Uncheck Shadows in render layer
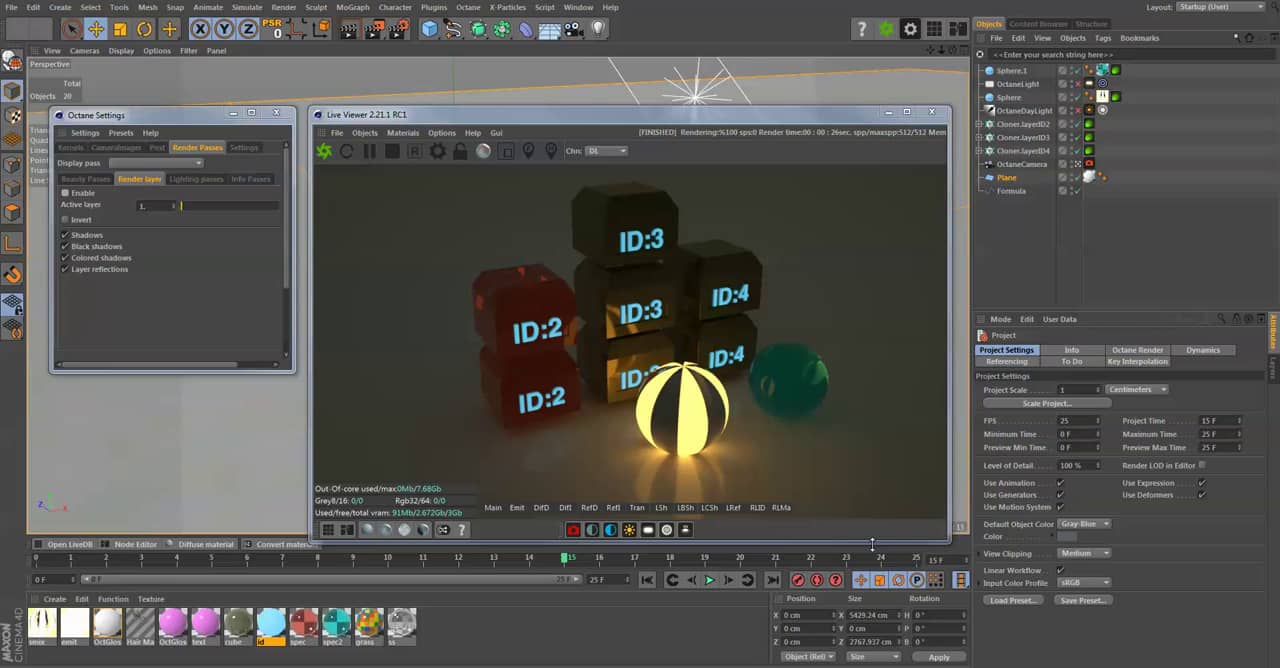The width and height of the screenshot is (1280, 668). pos(65,235)
